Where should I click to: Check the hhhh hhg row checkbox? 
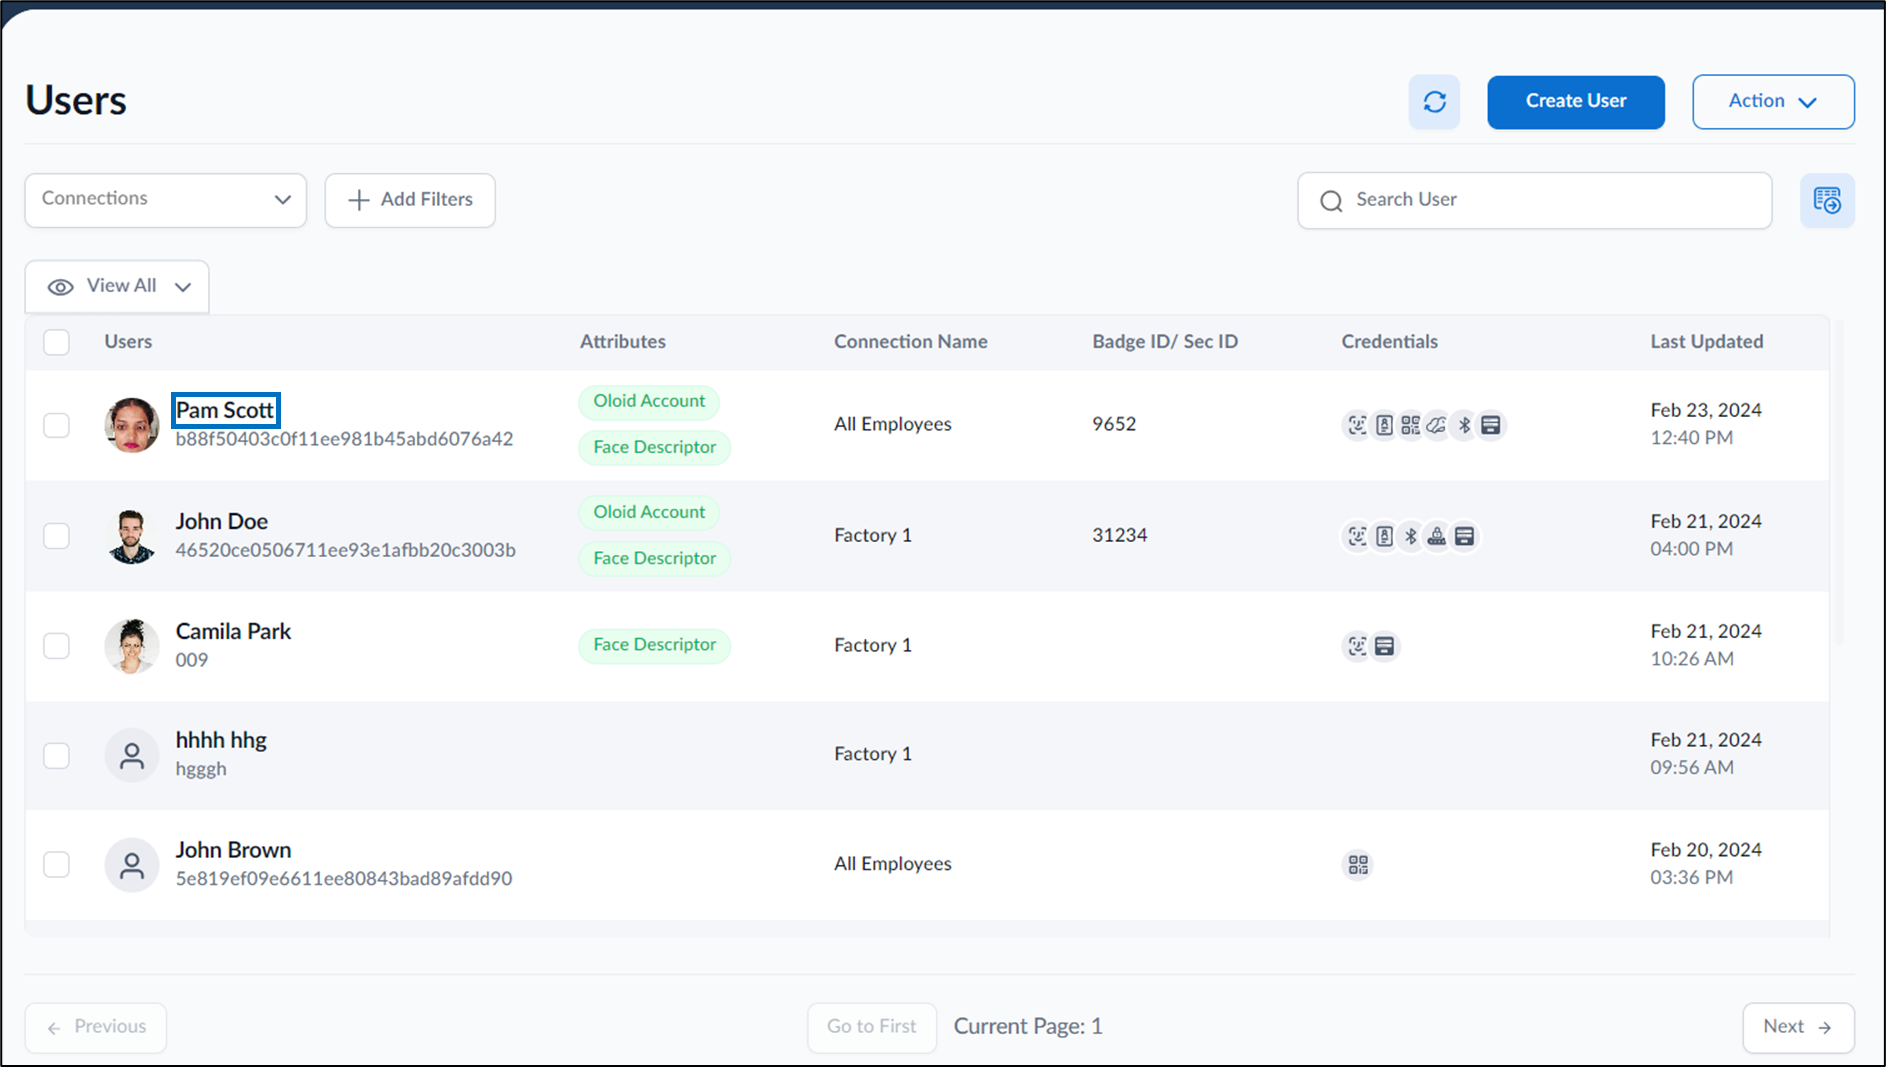coord(57,755)
